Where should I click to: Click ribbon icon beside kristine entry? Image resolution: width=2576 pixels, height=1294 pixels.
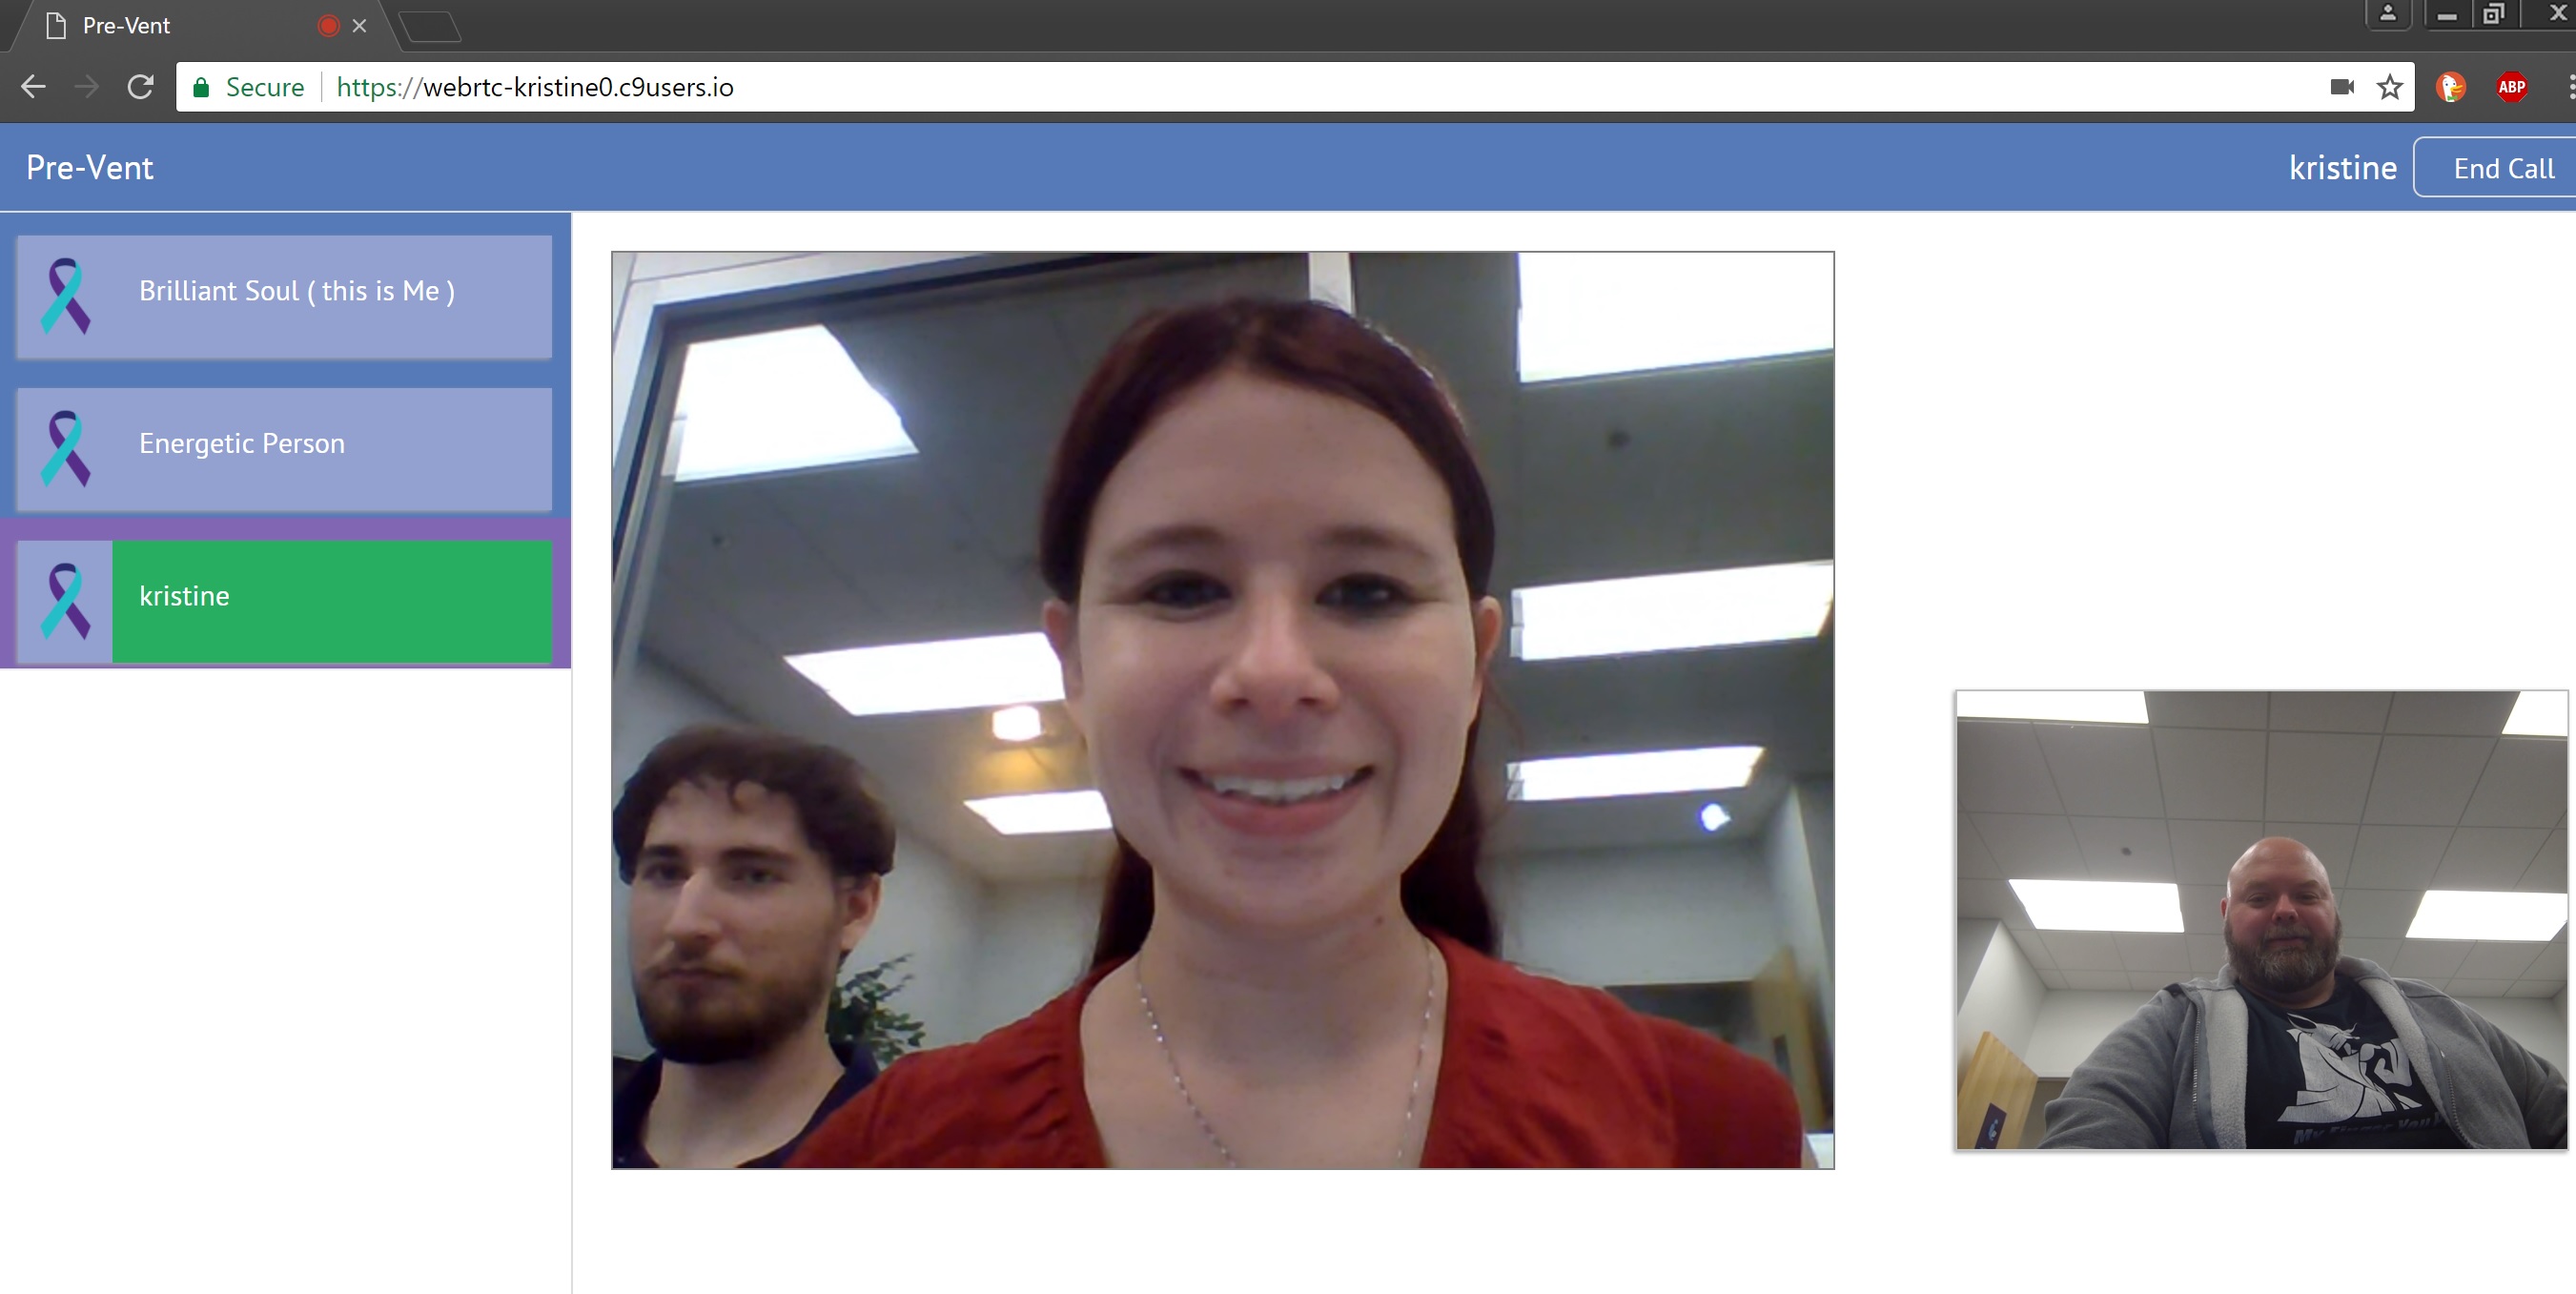(65, 601)
